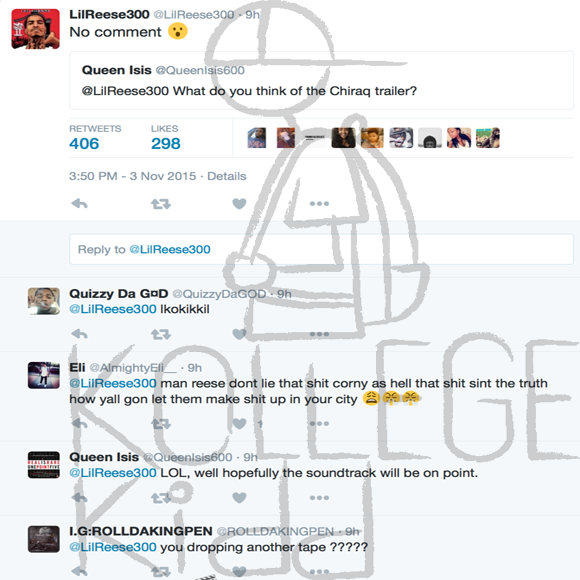Viewport: 580px width, 580px height.
Task: Open the Details link by timestamp
Action: (226, 176)
